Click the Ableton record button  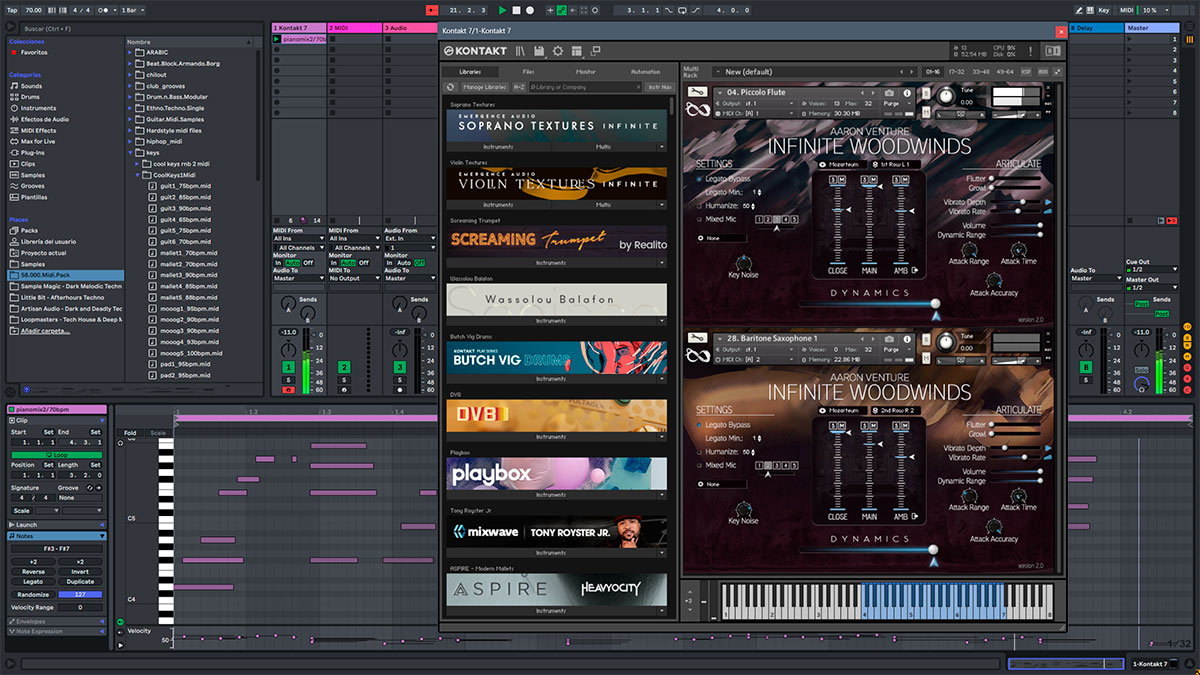530,10
